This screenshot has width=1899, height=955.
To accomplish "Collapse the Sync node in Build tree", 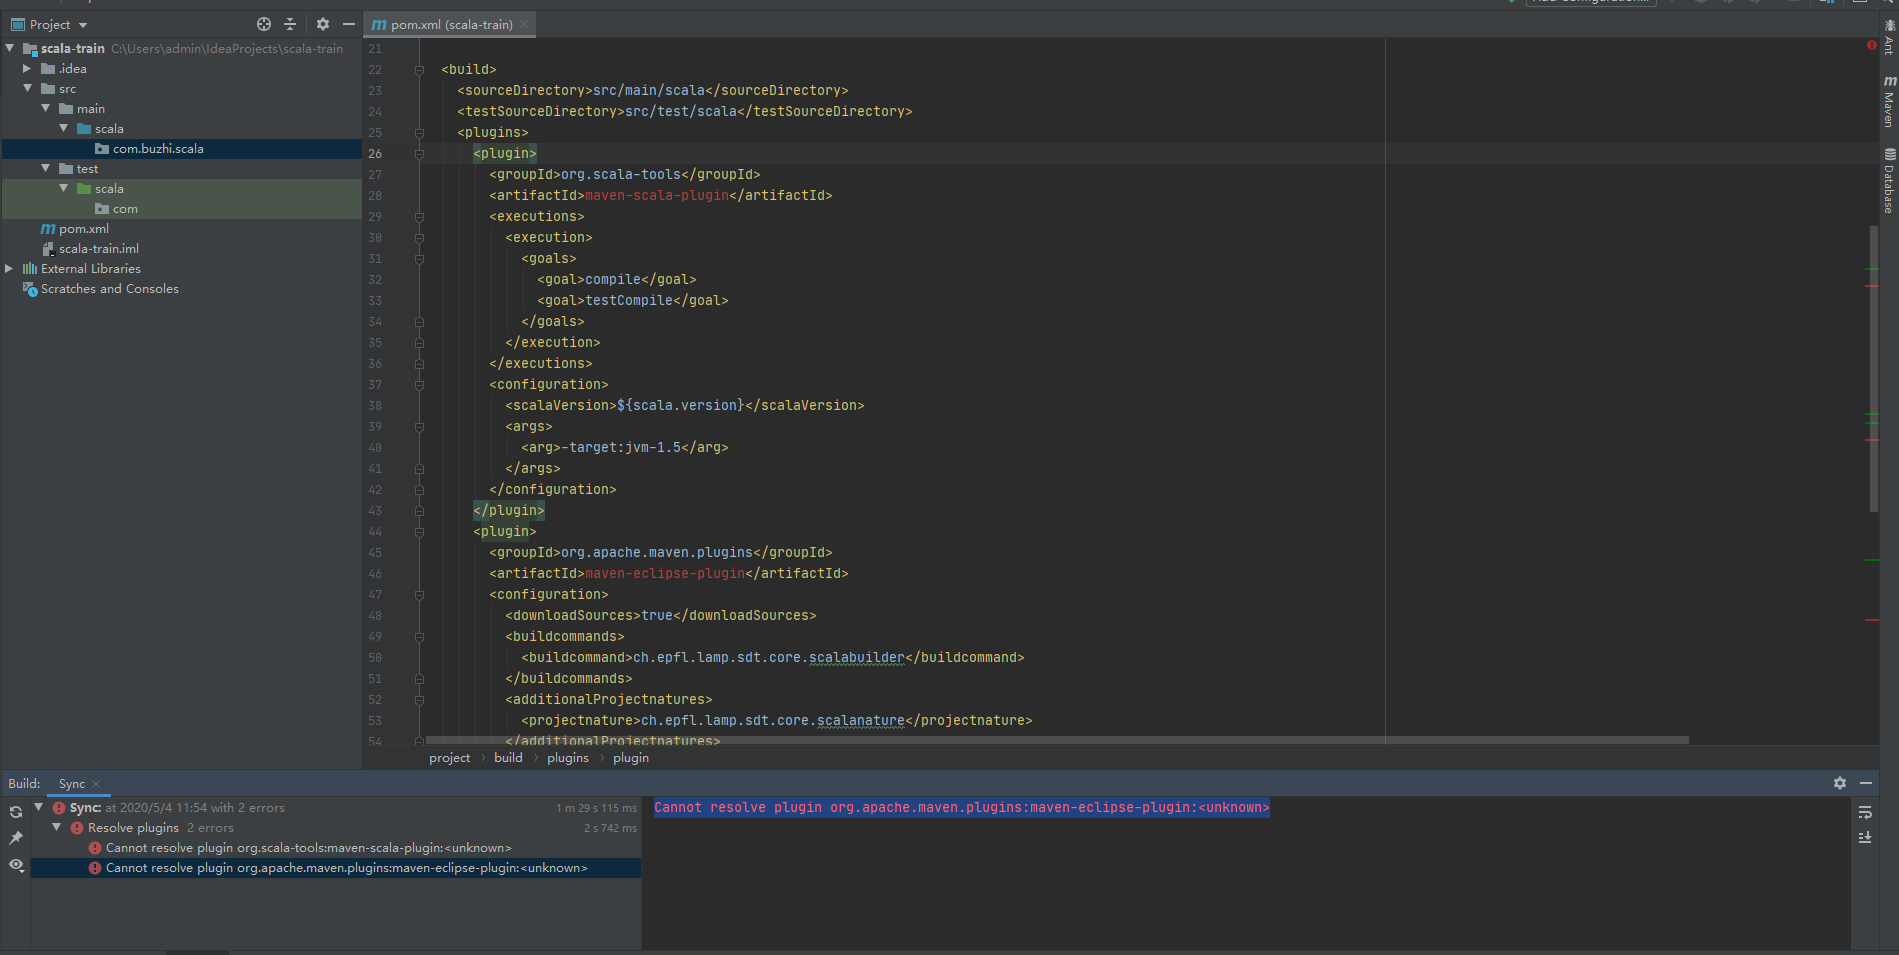I will tap(39, 807).
